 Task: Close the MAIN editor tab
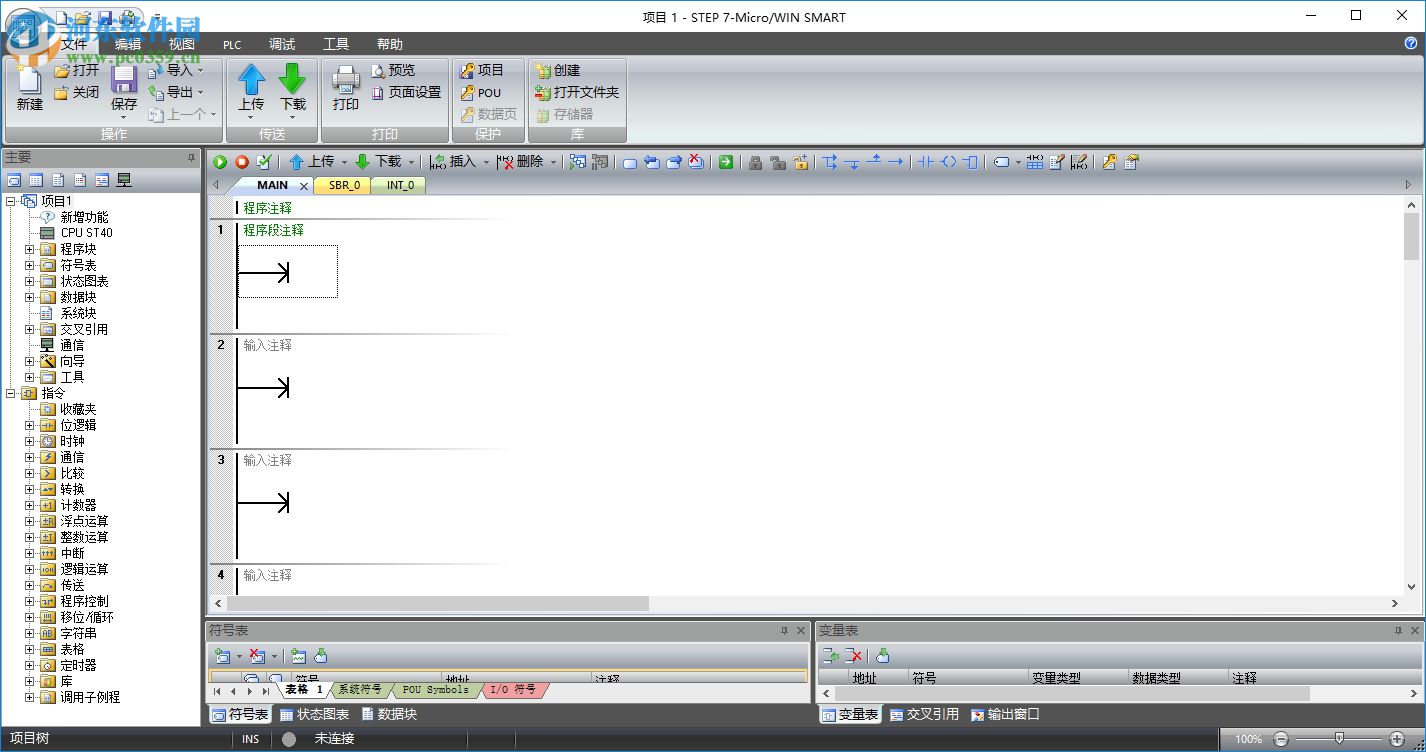[304, 186]
